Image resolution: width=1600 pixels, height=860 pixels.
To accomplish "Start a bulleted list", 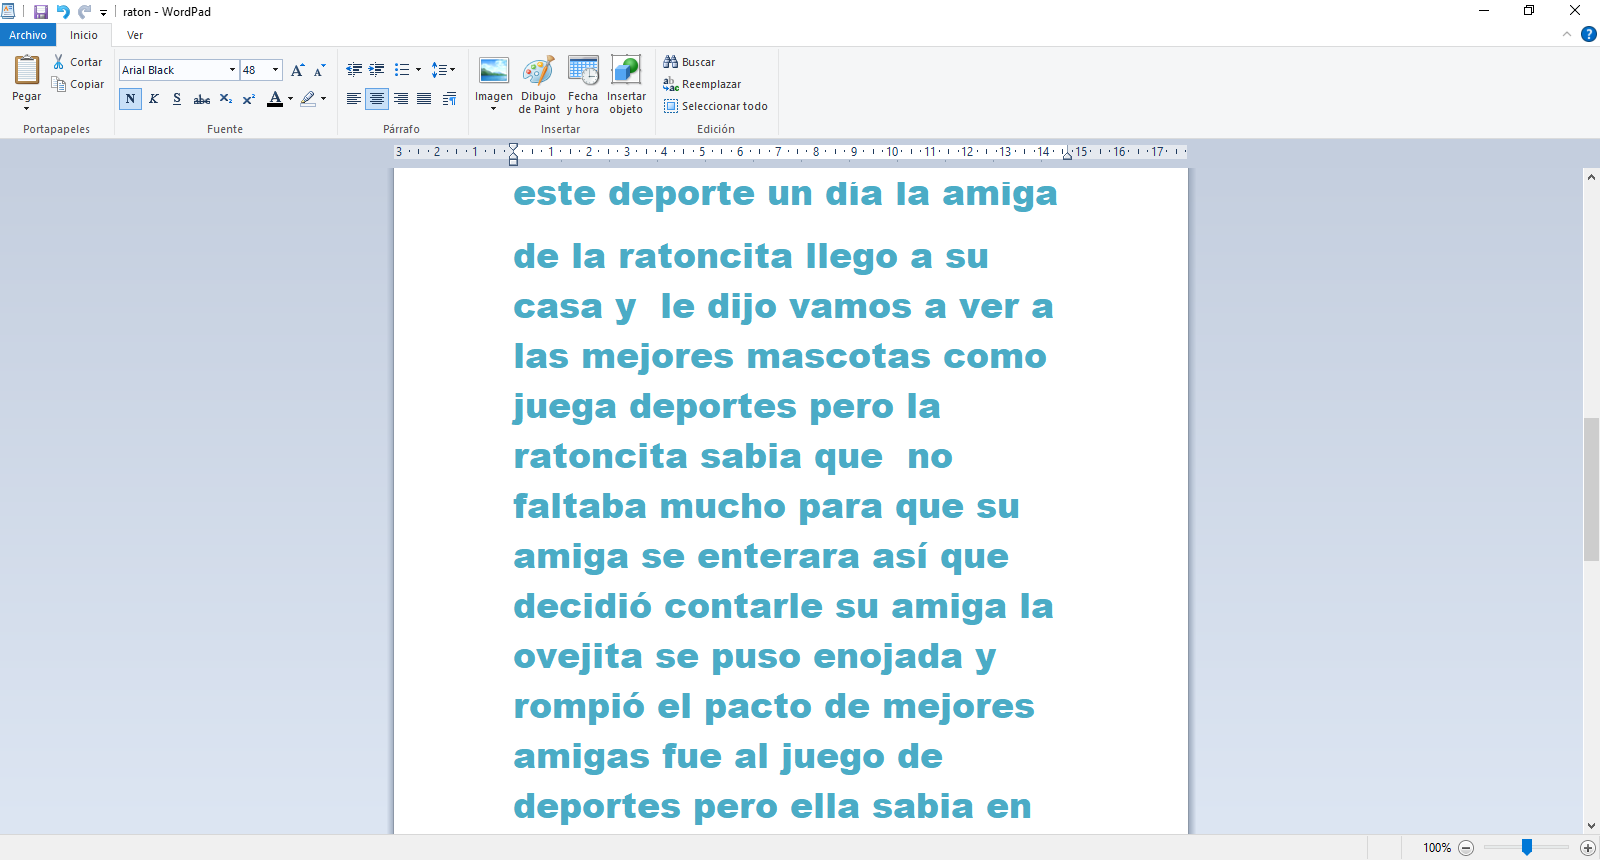I will 402,70.
